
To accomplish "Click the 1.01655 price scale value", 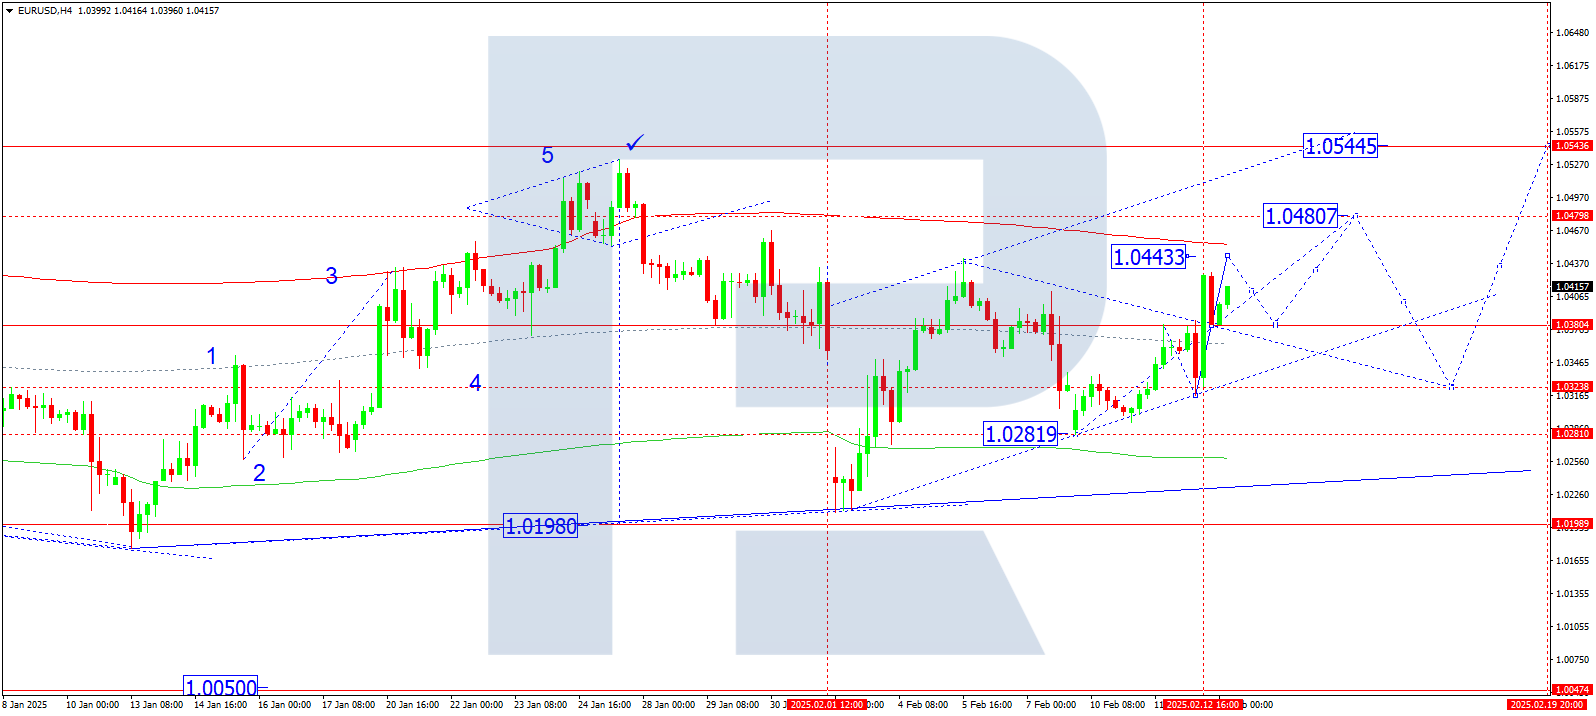I will click(x=1573, y=561).
